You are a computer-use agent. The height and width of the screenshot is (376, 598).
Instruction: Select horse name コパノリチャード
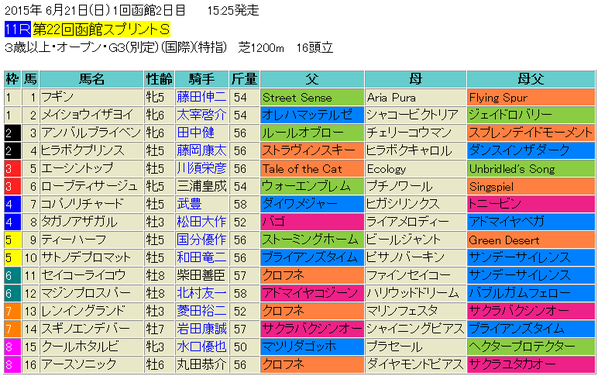click(82, 204)
